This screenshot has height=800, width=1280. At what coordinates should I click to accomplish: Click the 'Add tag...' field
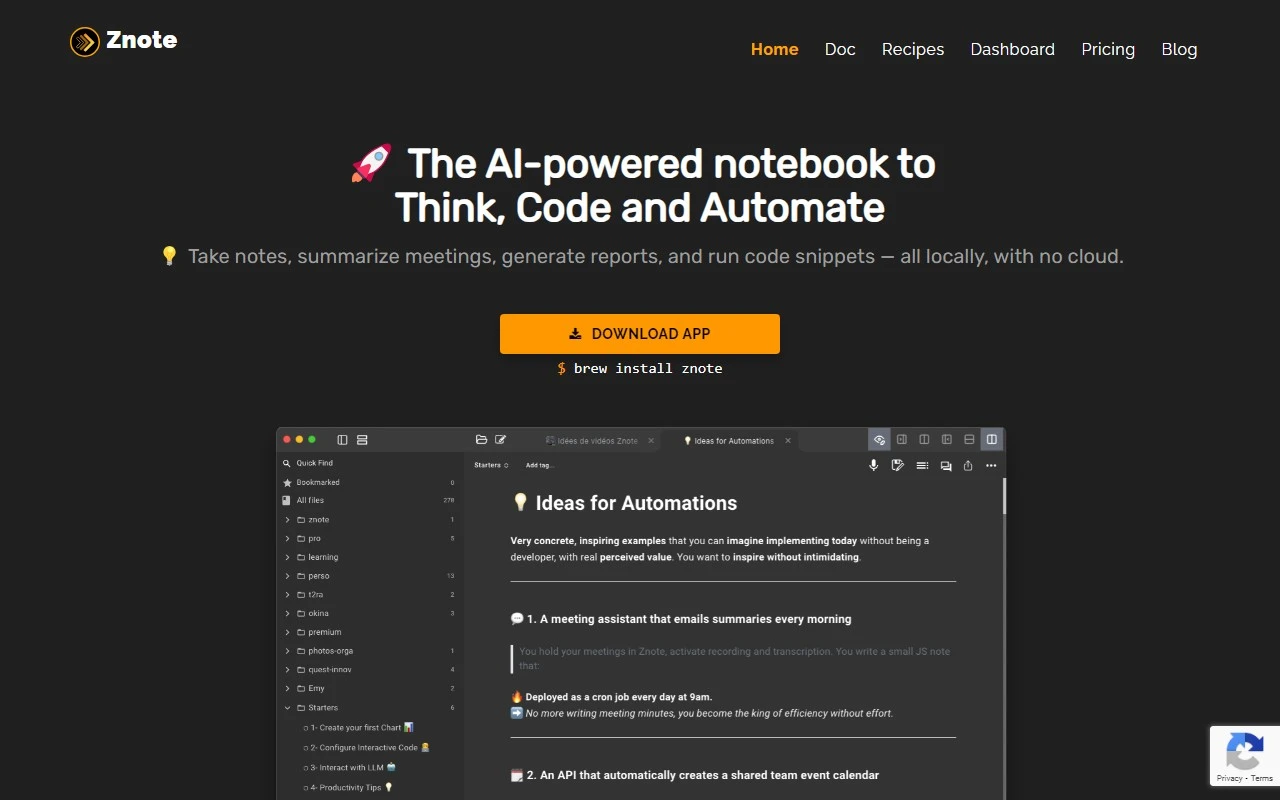coord(540,465)
